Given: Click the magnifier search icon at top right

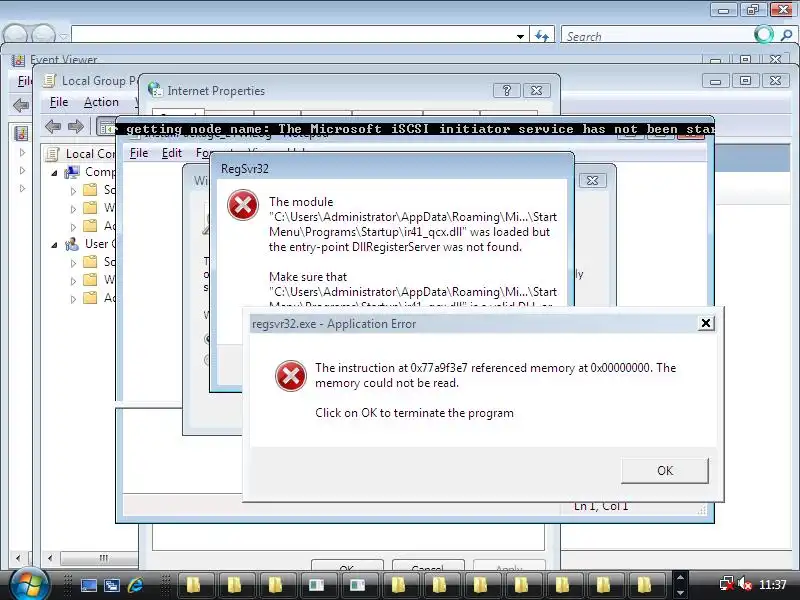Looking at the screenshot, I should (786, 35).
